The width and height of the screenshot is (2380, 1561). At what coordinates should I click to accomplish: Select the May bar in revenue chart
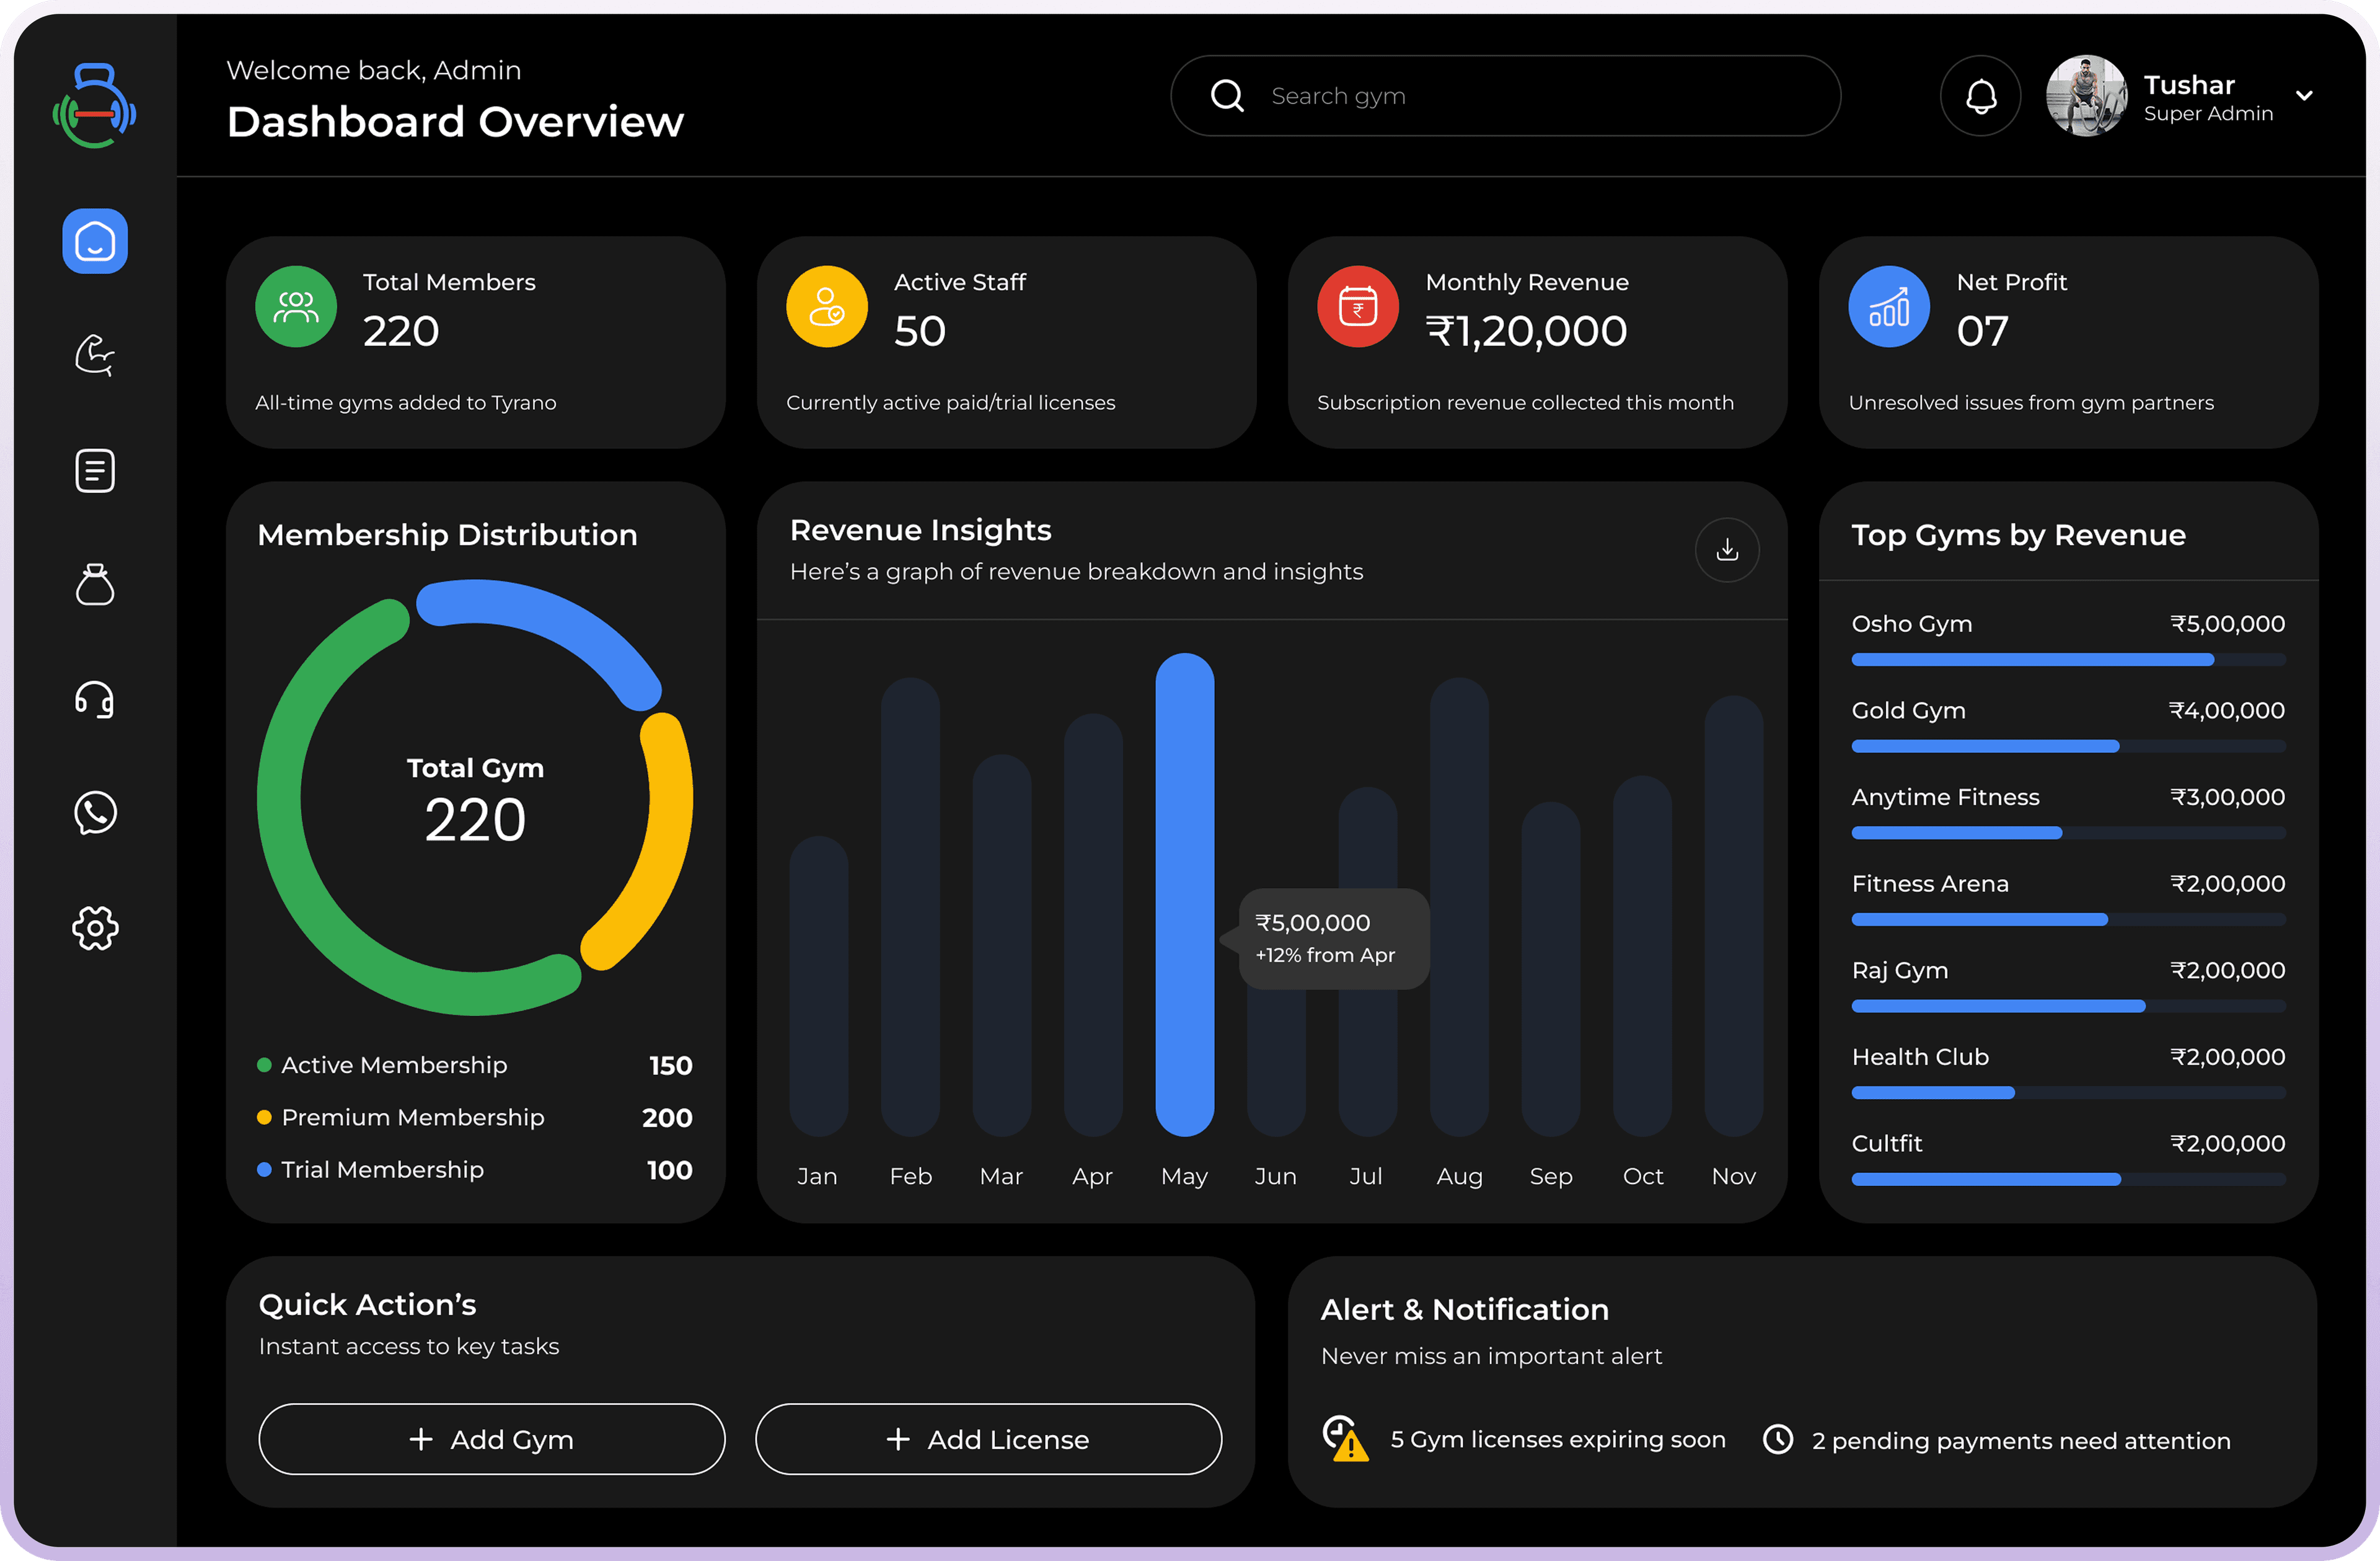coord(1184,895)
